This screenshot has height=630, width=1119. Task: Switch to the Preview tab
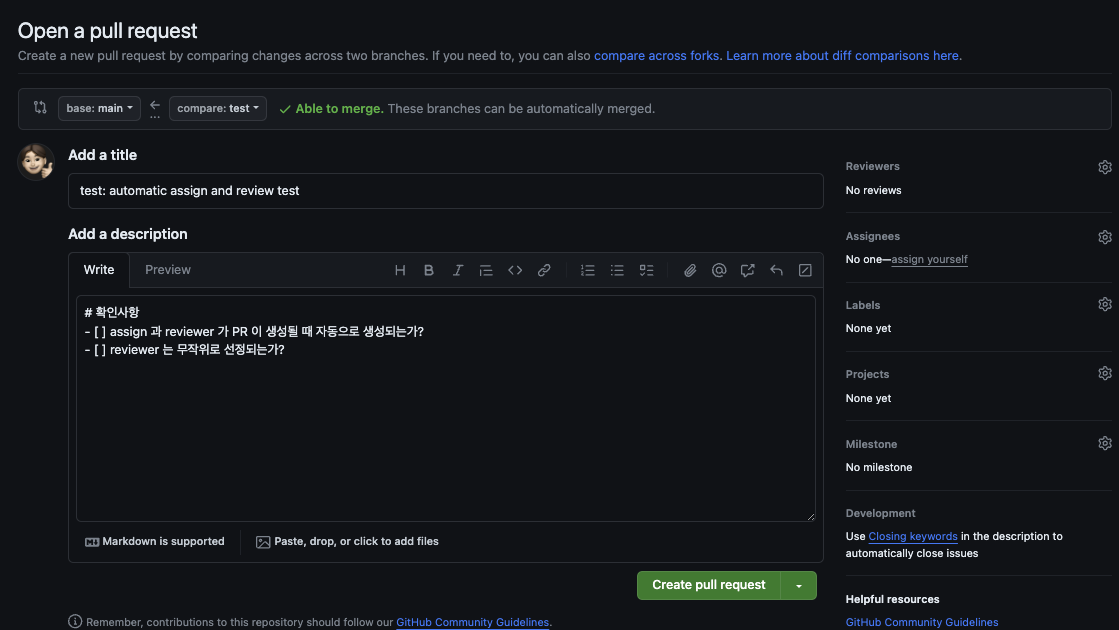(168, 270)
